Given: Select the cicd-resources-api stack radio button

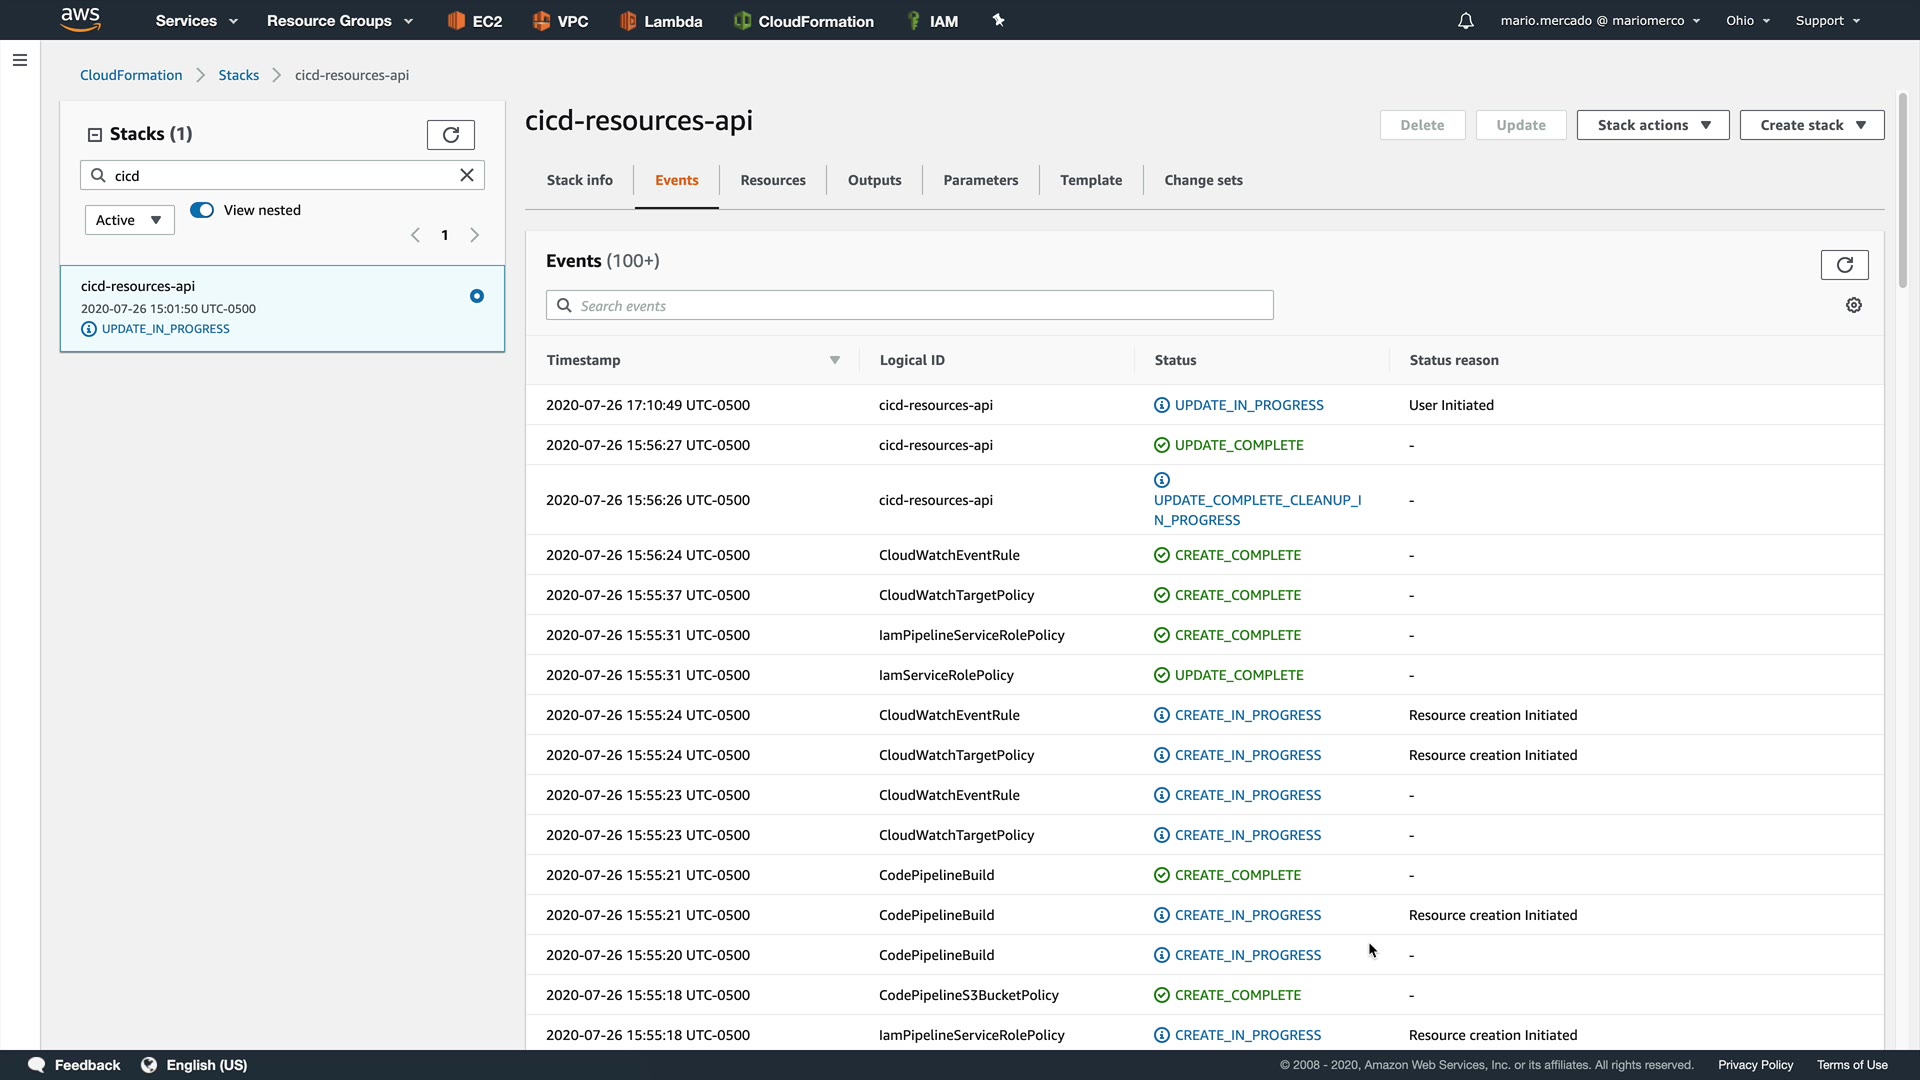Looking at the screenshot, I should (x=476, y=296).
